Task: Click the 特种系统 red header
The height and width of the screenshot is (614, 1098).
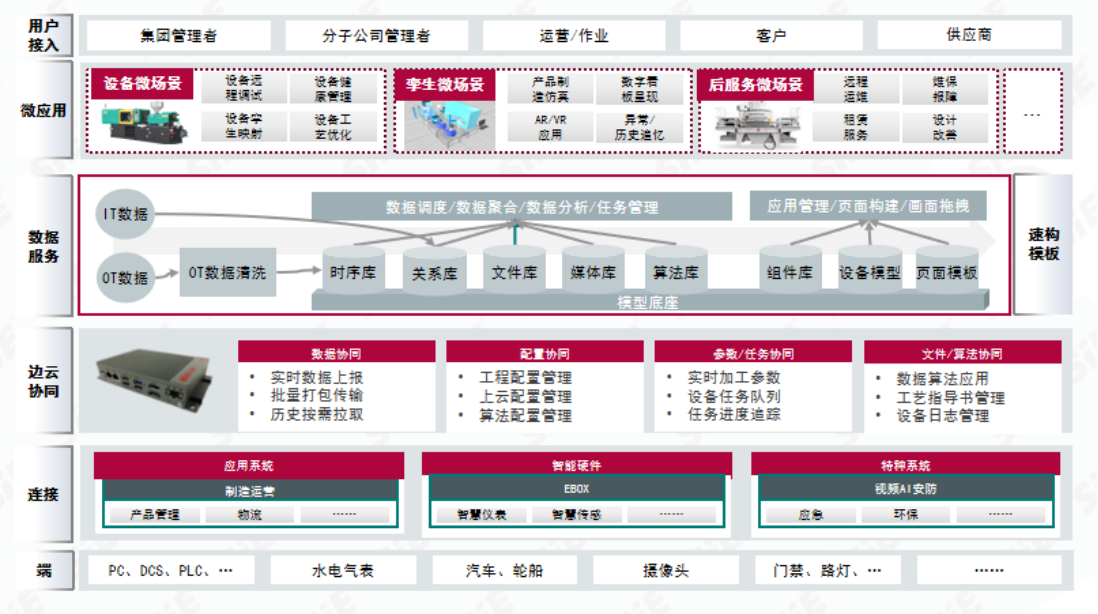Action: (x=905, y=466)
